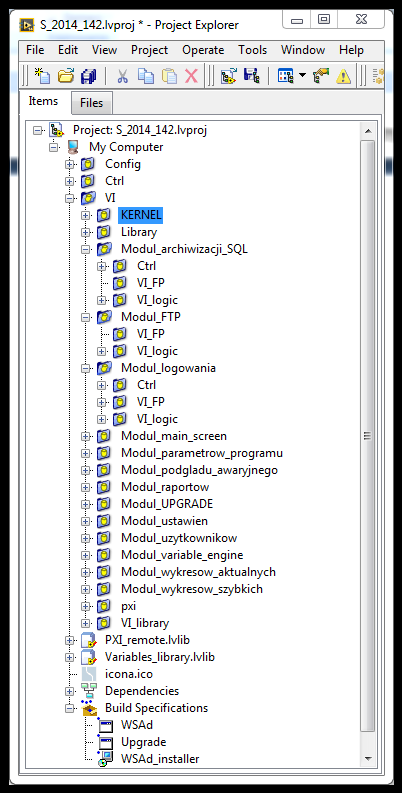This screenshot has height=793, width=402.
Task: Click the Save All disks icon
Action: tap(88, 76)
